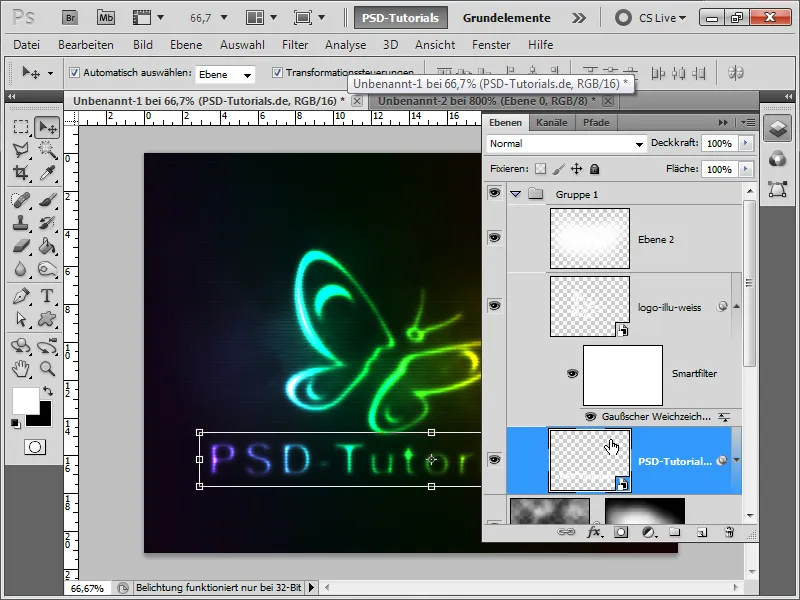Select the Custom Shape tool
The width and height of the screenshot is (800, 600).
tap(47, 319)
